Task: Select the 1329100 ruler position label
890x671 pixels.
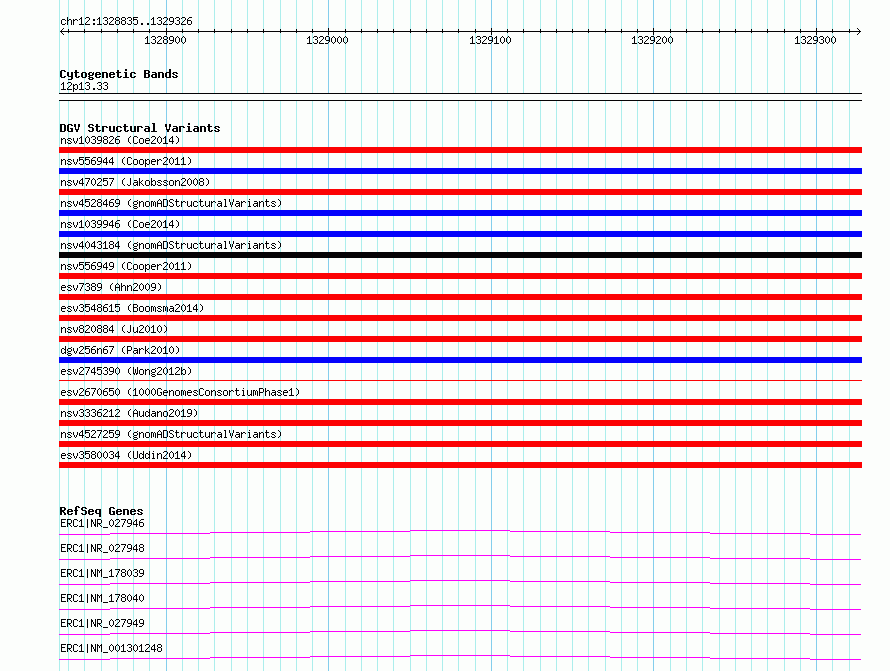Action: pyautogui.click(x=490, y=40)
